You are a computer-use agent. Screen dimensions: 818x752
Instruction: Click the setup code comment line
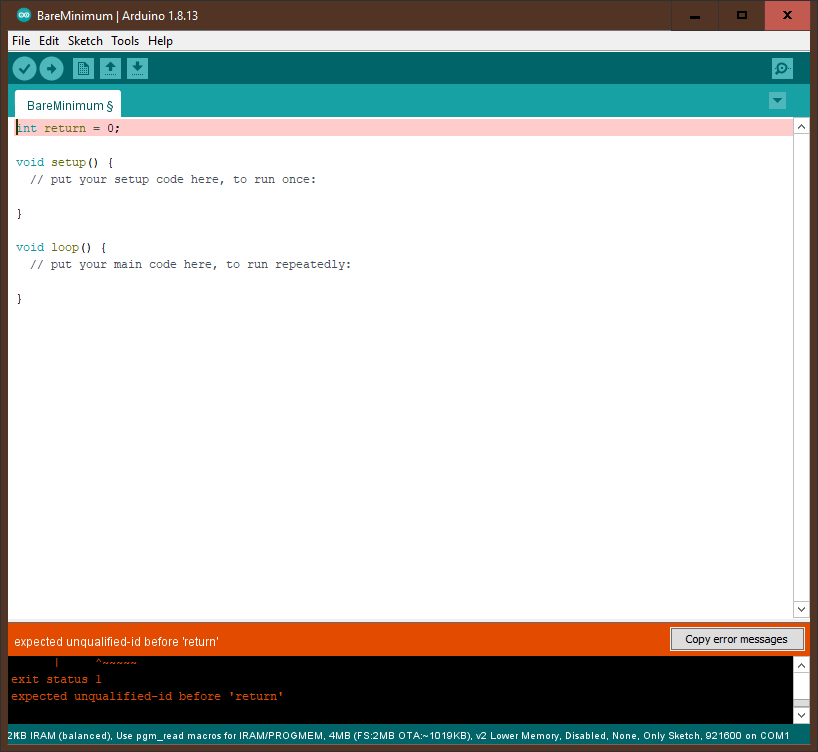pyautogui.click(x=173, y=180)
